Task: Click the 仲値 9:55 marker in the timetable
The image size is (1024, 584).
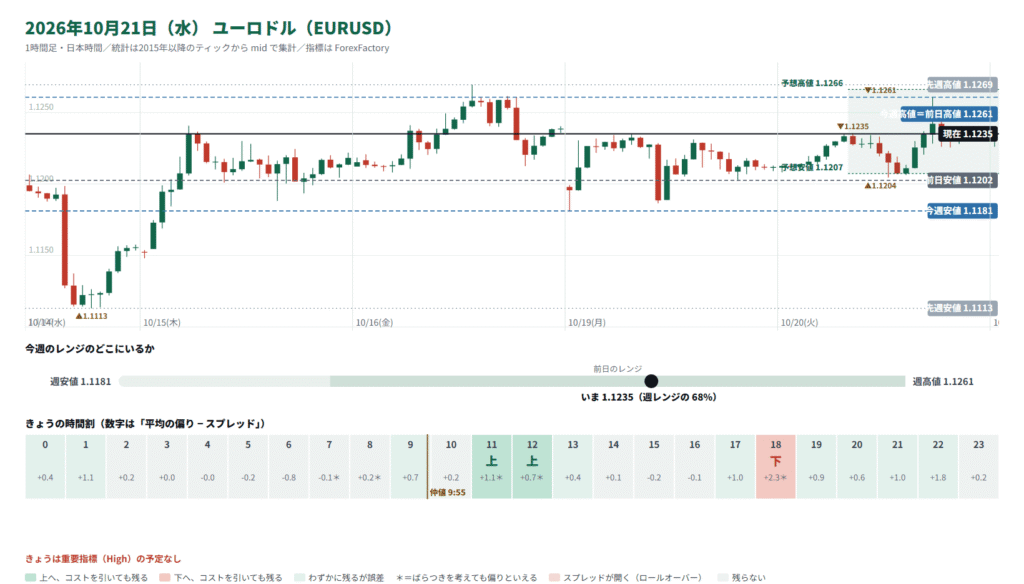Action: tap(448, 493)
